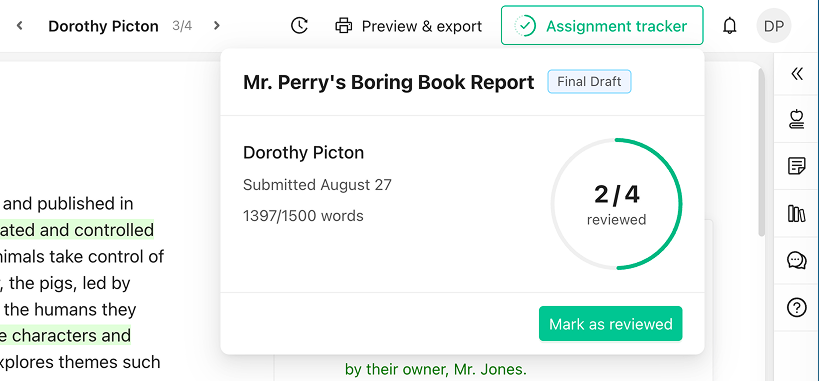Open the DP profile avatar

click(774, 25)
